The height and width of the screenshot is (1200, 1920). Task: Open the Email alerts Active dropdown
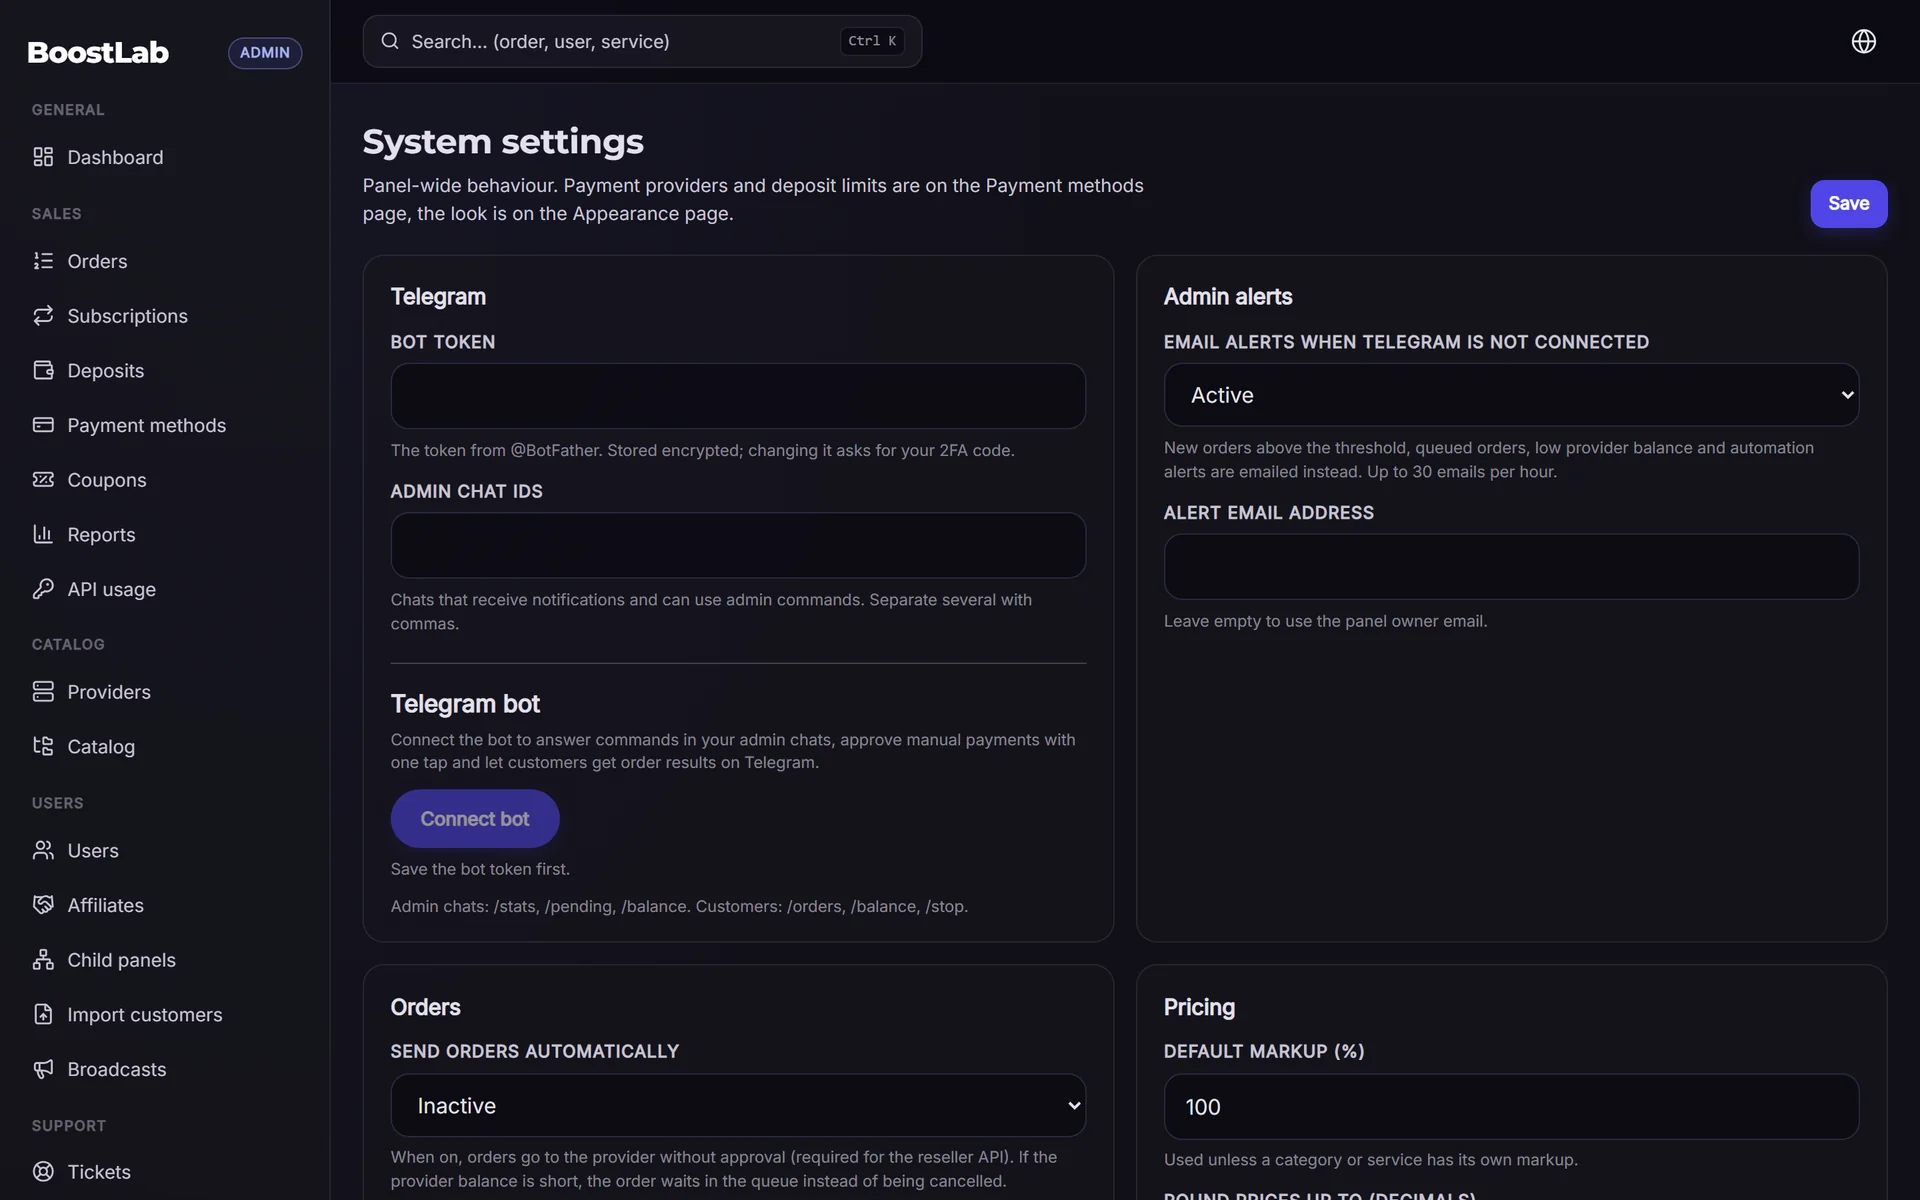point(1511,395)
